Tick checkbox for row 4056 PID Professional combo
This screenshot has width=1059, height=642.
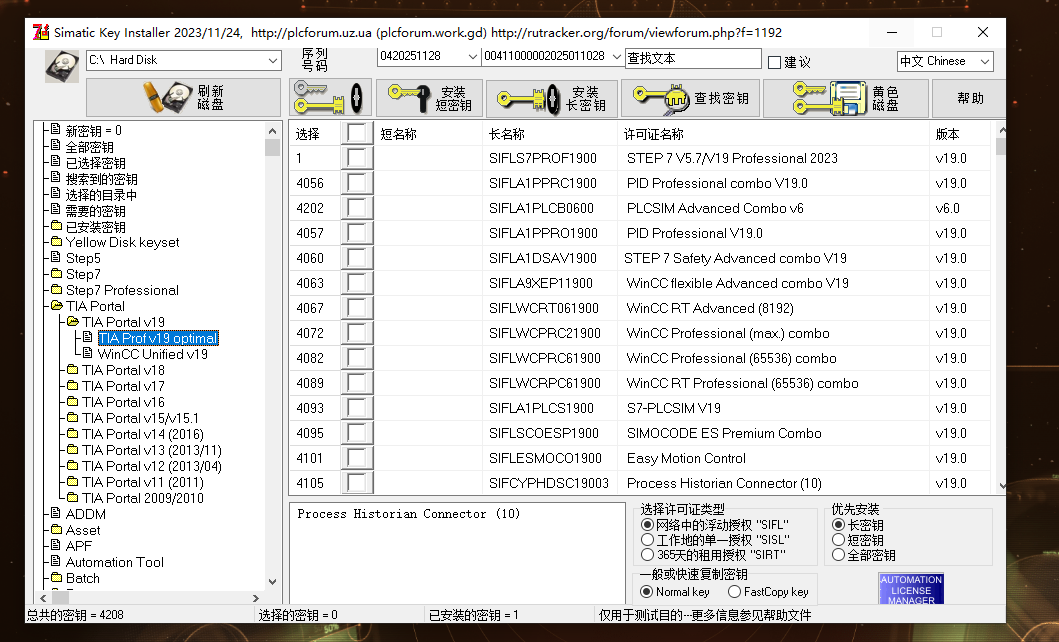tap(357, 183)
